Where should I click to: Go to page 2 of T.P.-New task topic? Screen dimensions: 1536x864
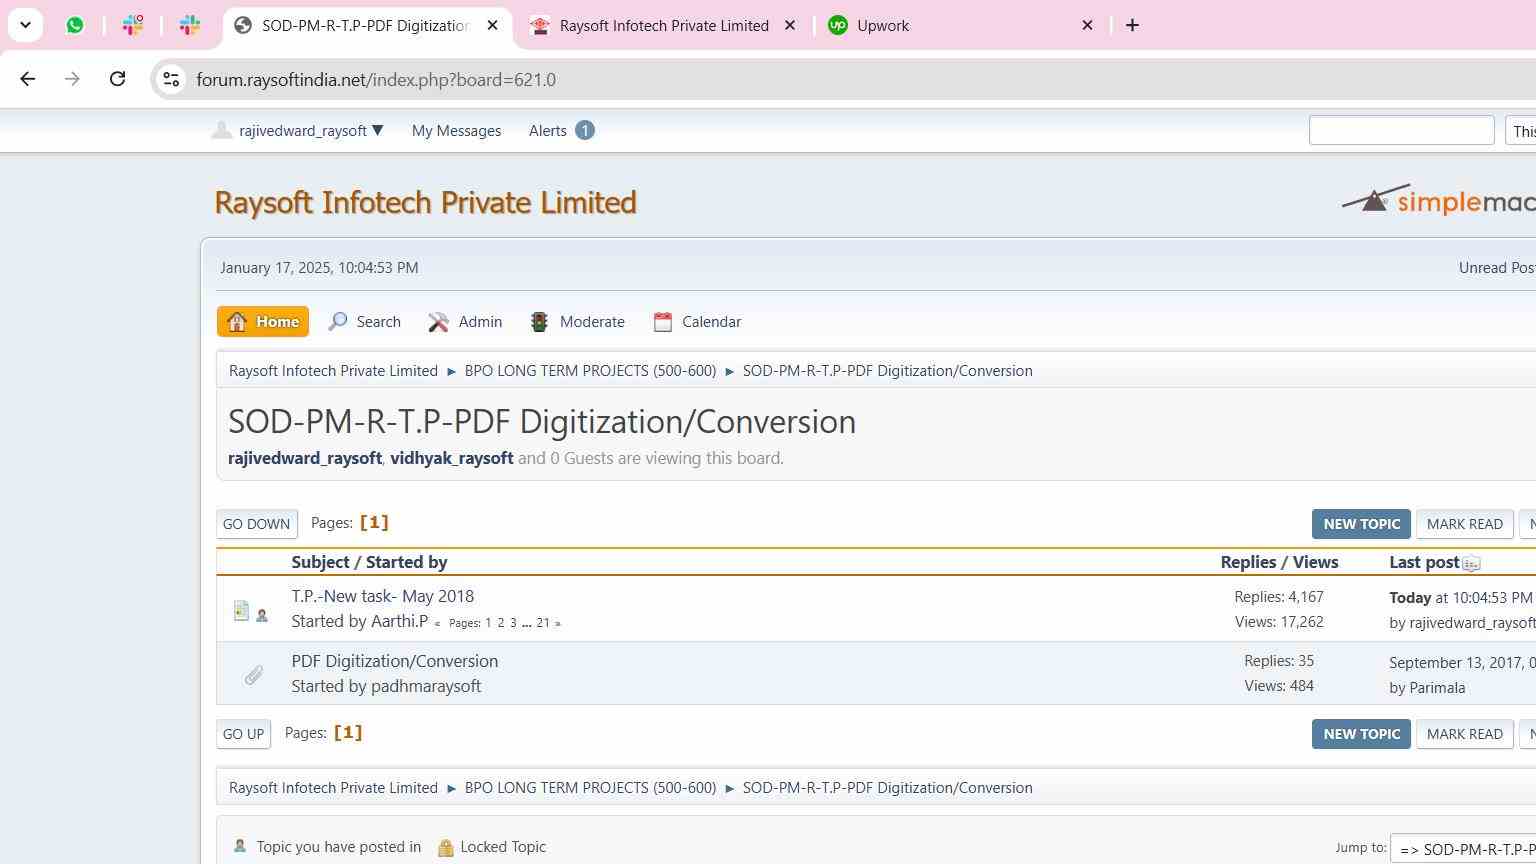tap(501, 623)
